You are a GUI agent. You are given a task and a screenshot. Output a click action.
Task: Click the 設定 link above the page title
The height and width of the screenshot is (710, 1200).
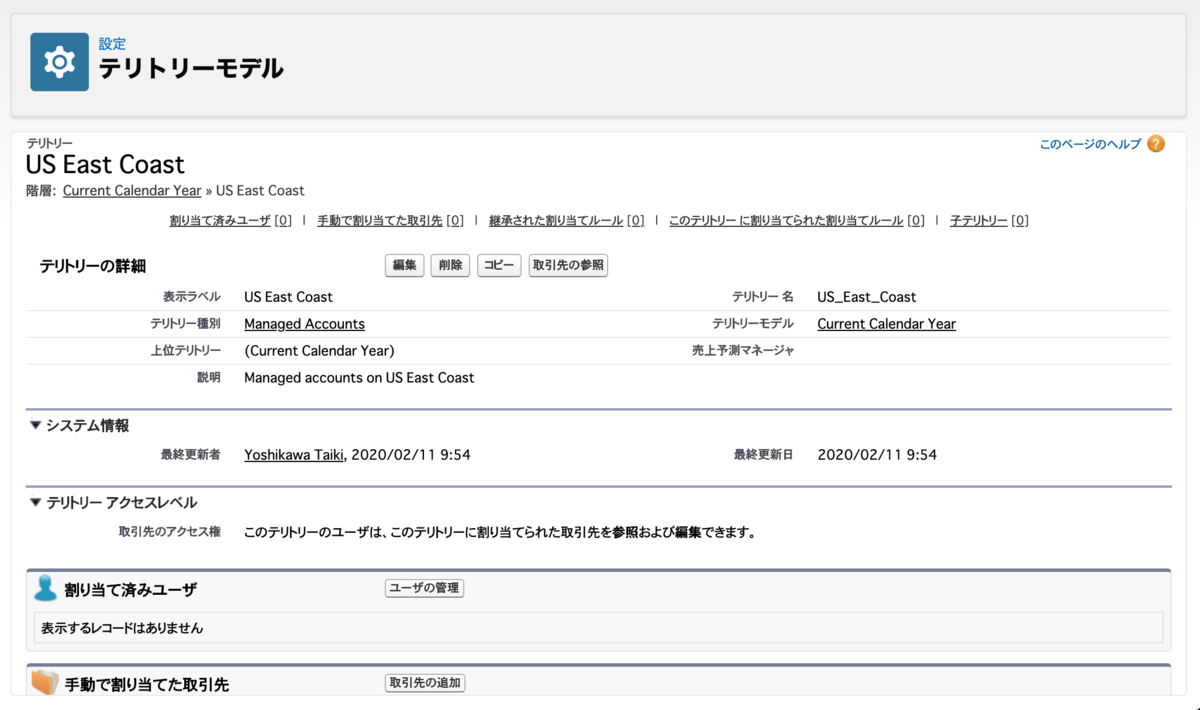(x=113, y=43)
